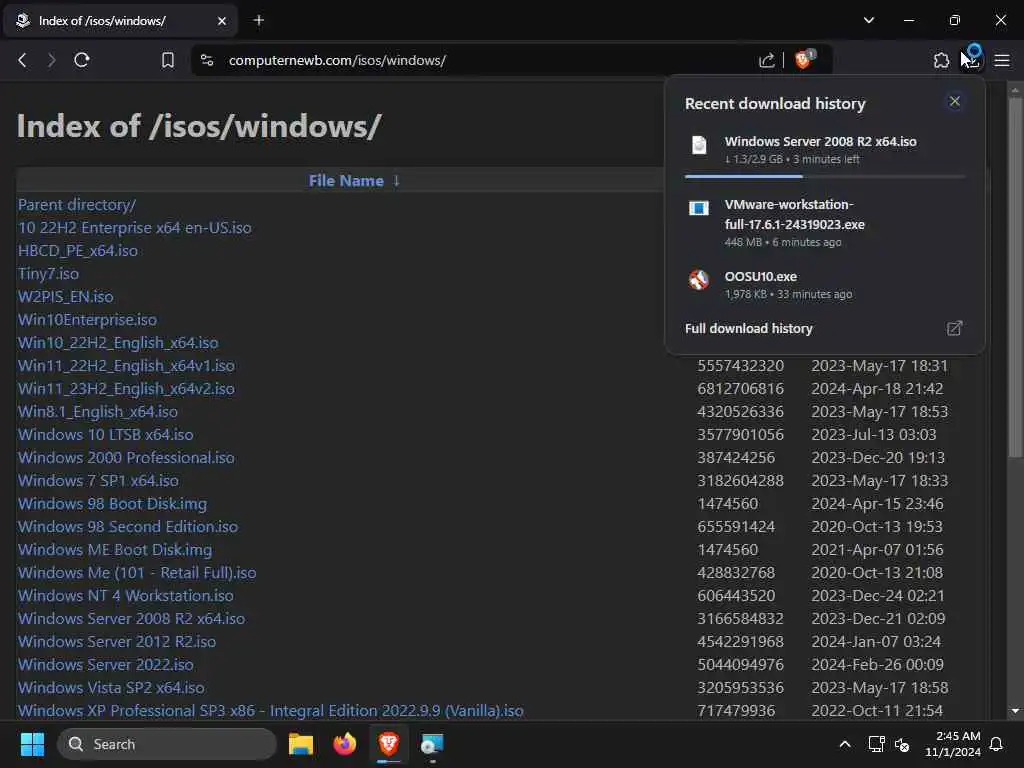Download Tiny7.iso
1024x768 pixels.
[48, 274]
